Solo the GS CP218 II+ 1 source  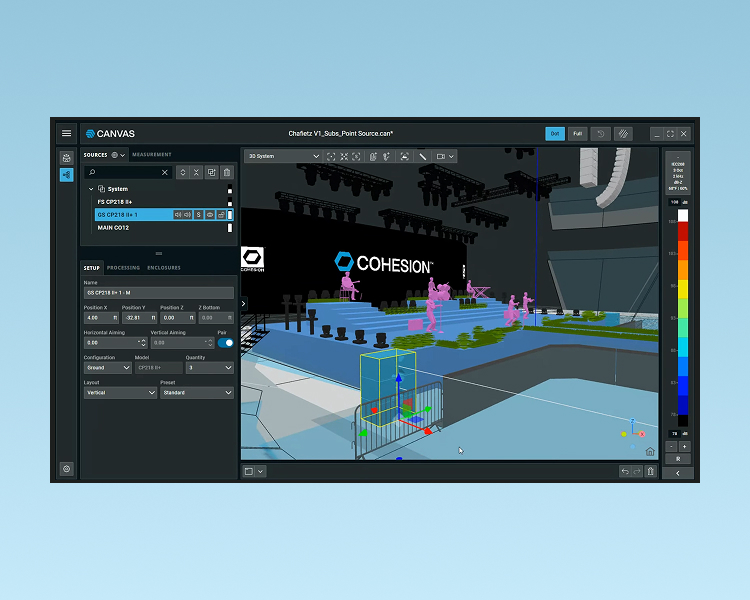[199, 215]
